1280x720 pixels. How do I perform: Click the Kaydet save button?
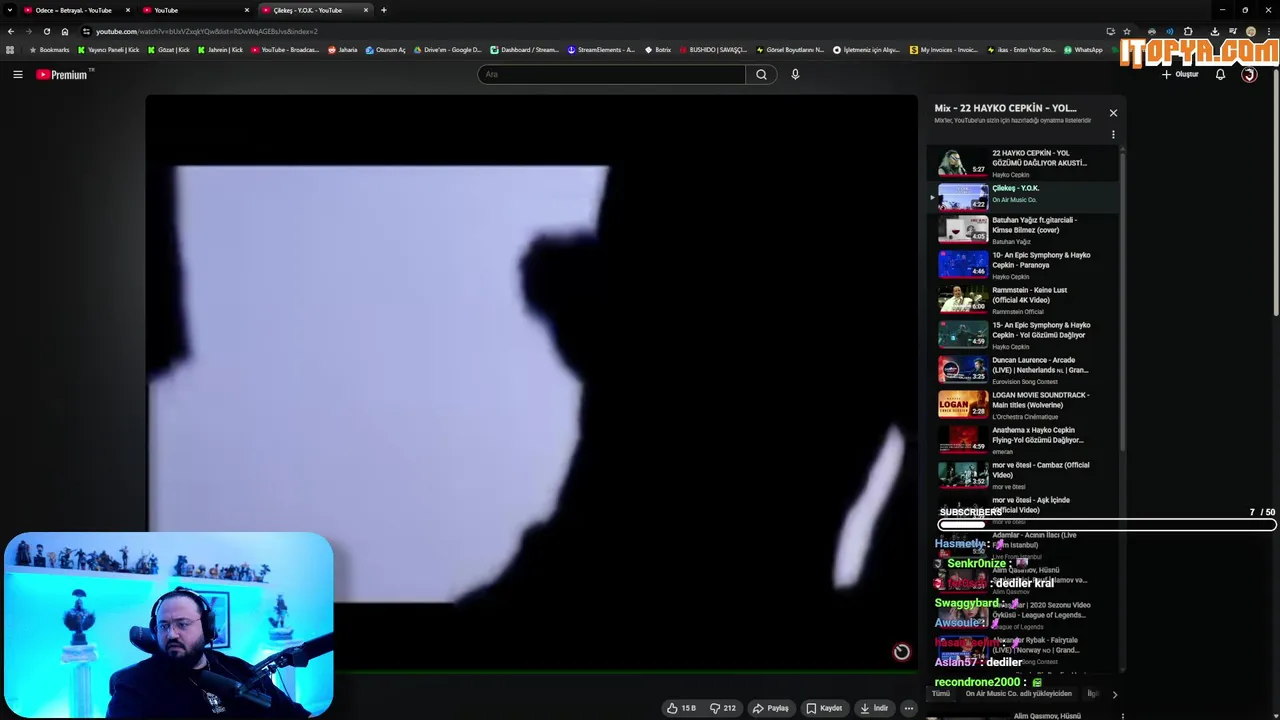click(825, 708)
